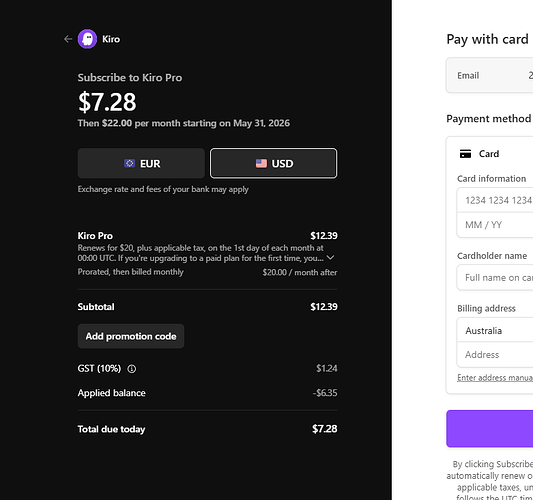Expand Kiro Pro description chevron
The width and height of the screenshot is (533, 500).
tap(330, 258)
